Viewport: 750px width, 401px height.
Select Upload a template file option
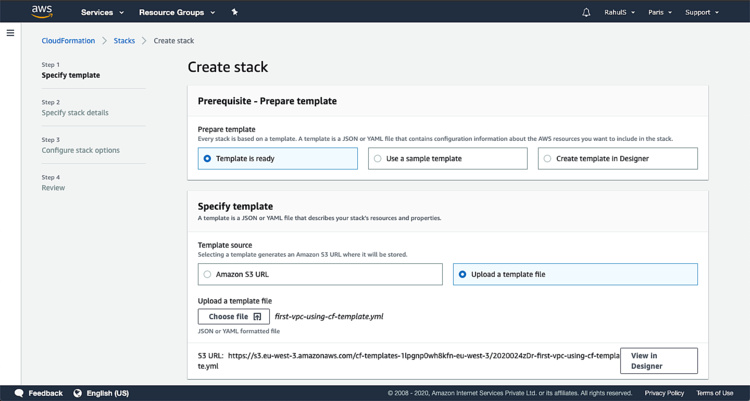tap(575, 274)
